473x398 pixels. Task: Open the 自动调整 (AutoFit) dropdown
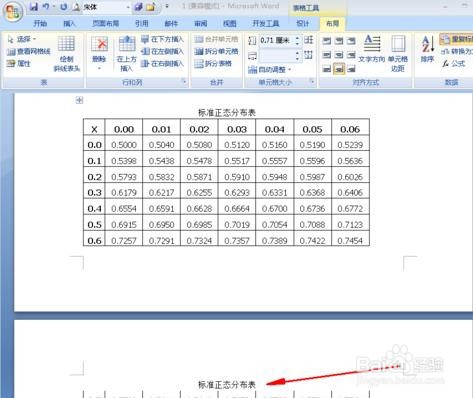point(270,69)
